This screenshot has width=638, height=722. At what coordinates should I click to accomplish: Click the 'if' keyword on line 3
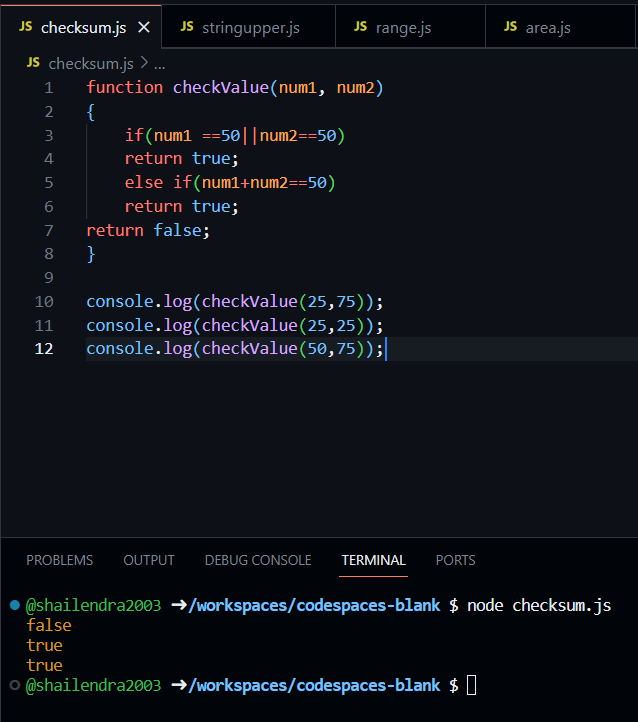pyautogui.click(x=134, y=135)
